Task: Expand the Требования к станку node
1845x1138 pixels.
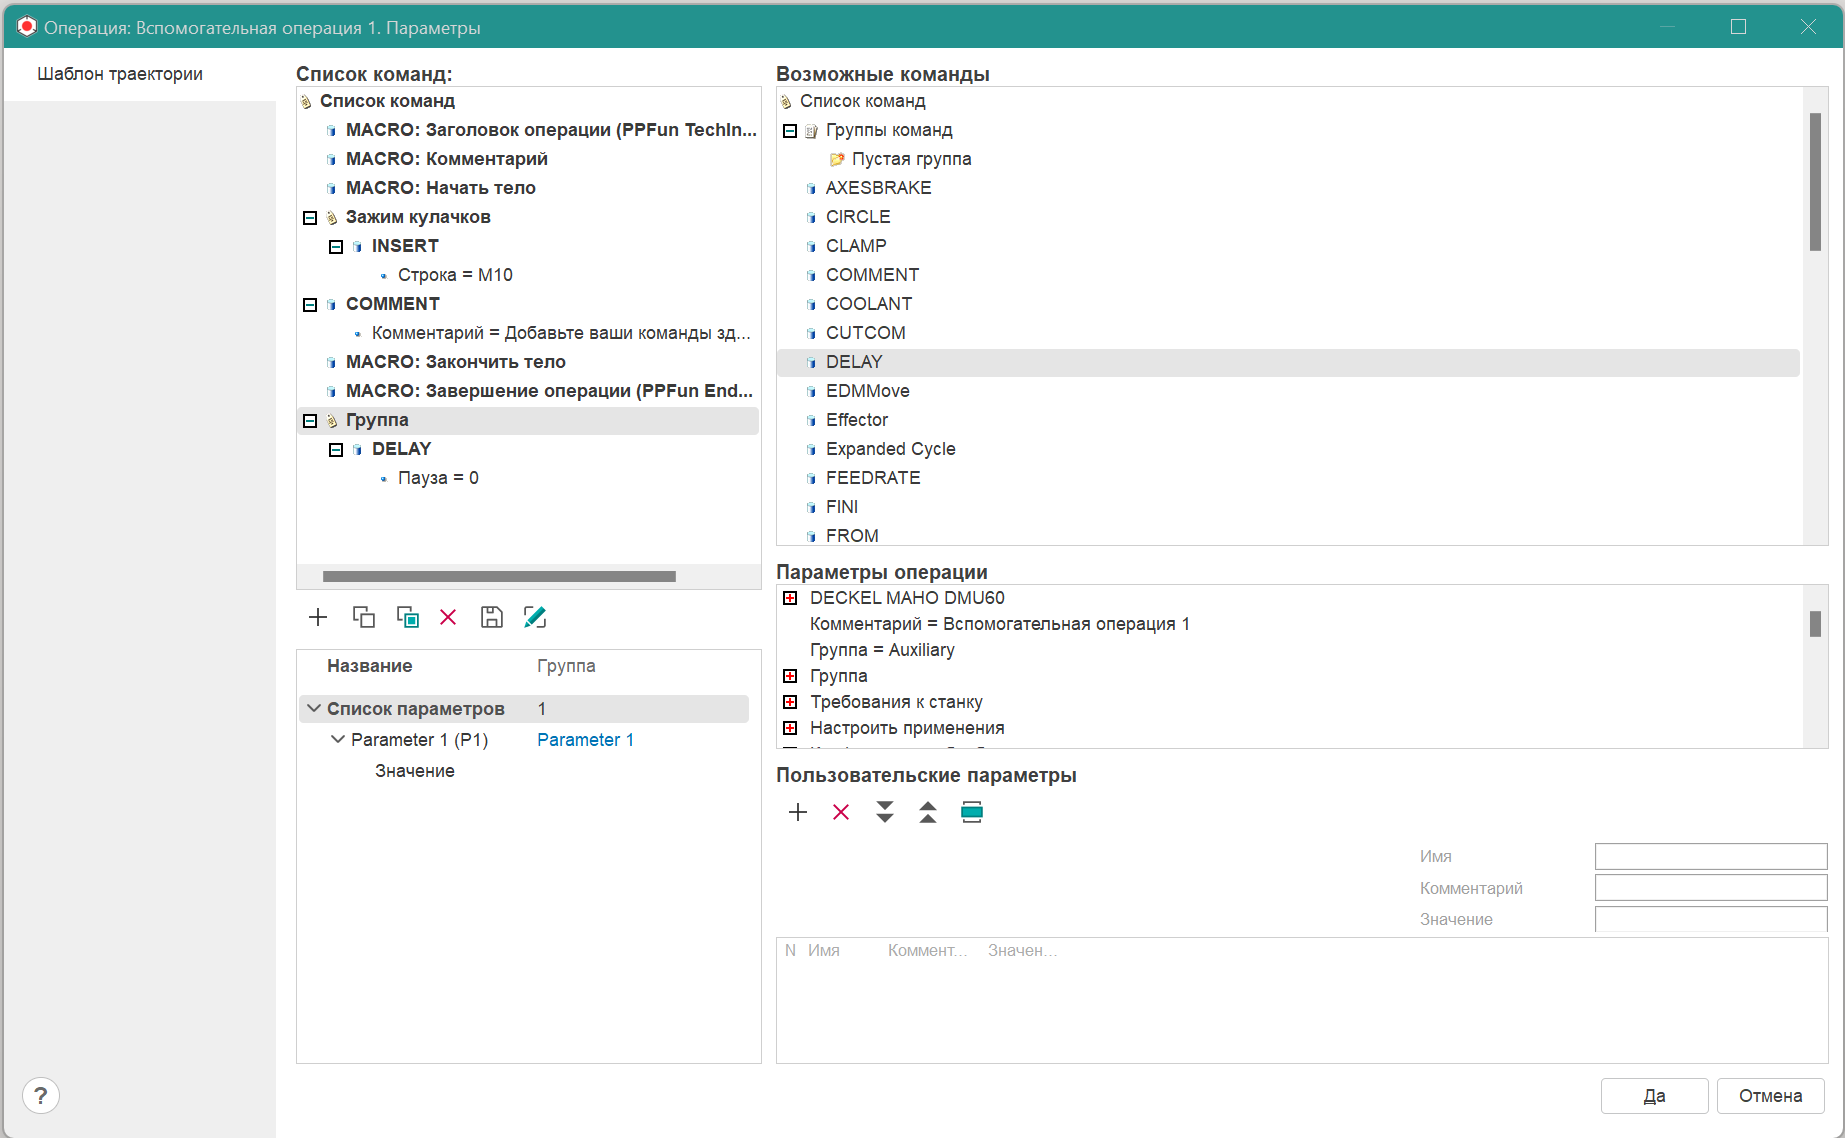Action: [x=790, y=702]
